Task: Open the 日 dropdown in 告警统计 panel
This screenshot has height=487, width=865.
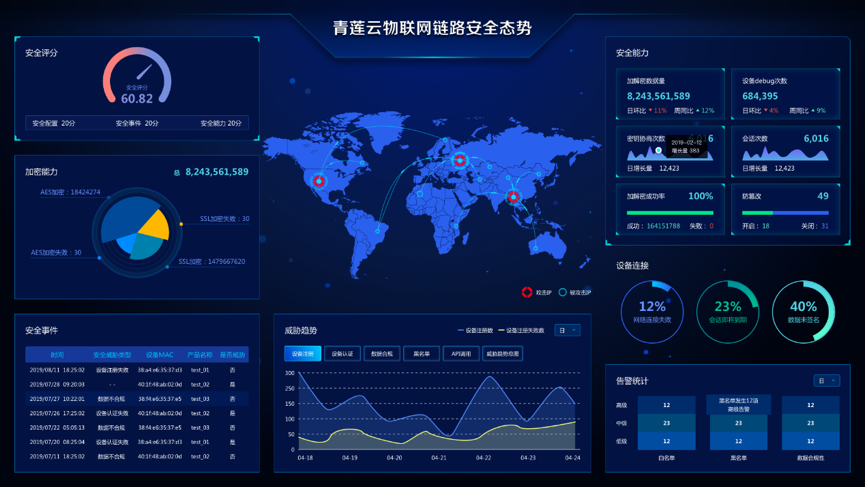Action: [826, 381]
